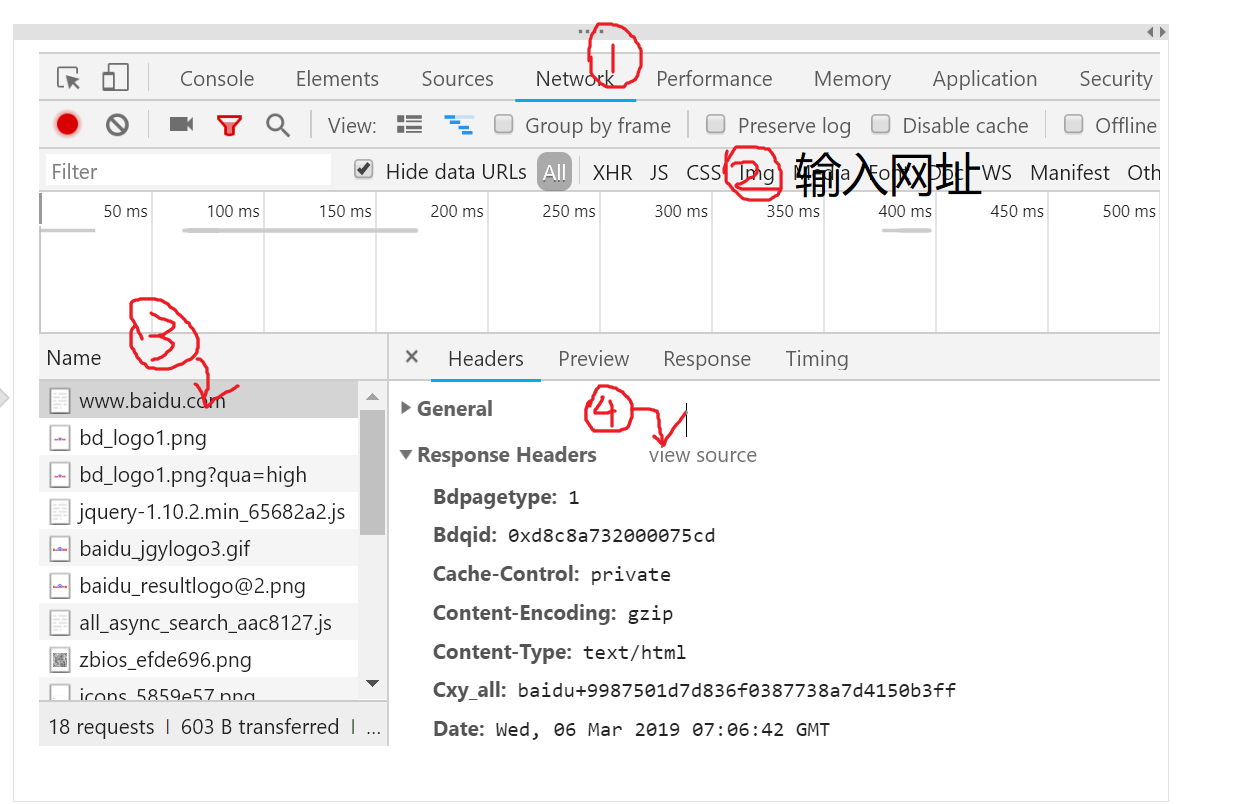
Task: Capture screenshots camera icon
Action: click(181, 124)
